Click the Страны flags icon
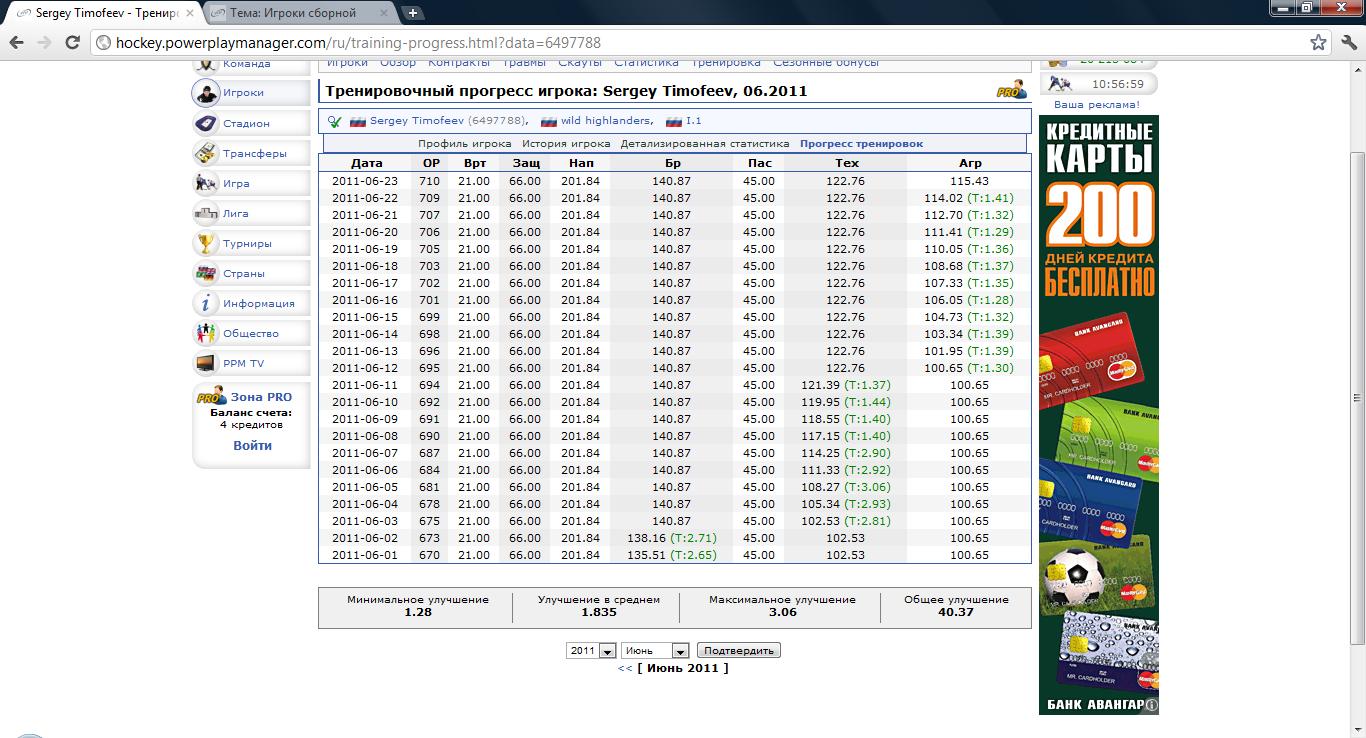Viewport: 1366px width, 738px height. pyautogui.click(x=205, y=273)
